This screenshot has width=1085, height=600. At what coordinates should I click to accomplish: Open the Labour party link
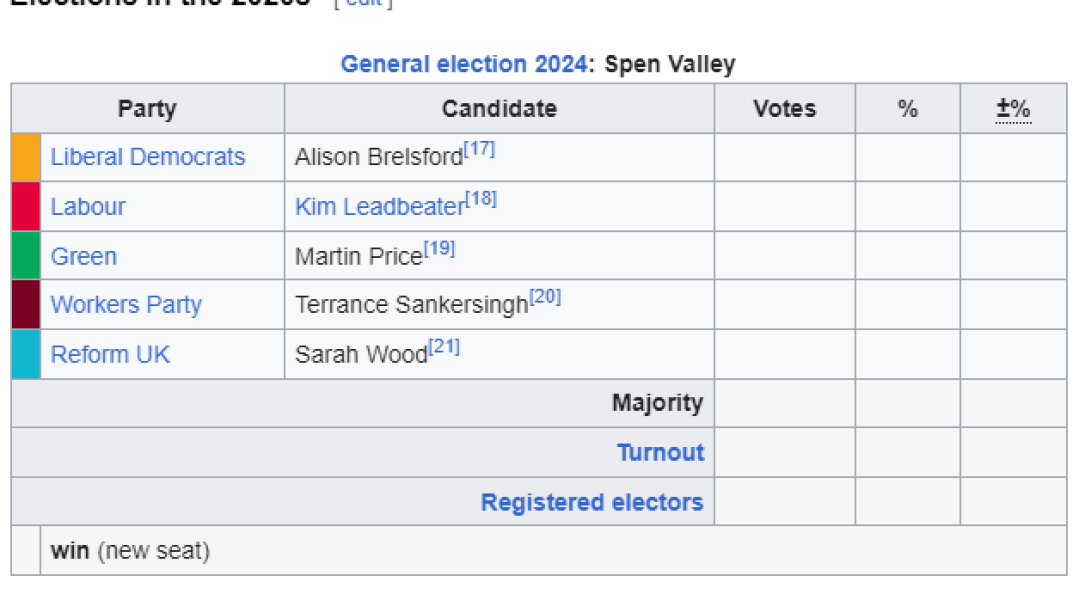(88, 207)
